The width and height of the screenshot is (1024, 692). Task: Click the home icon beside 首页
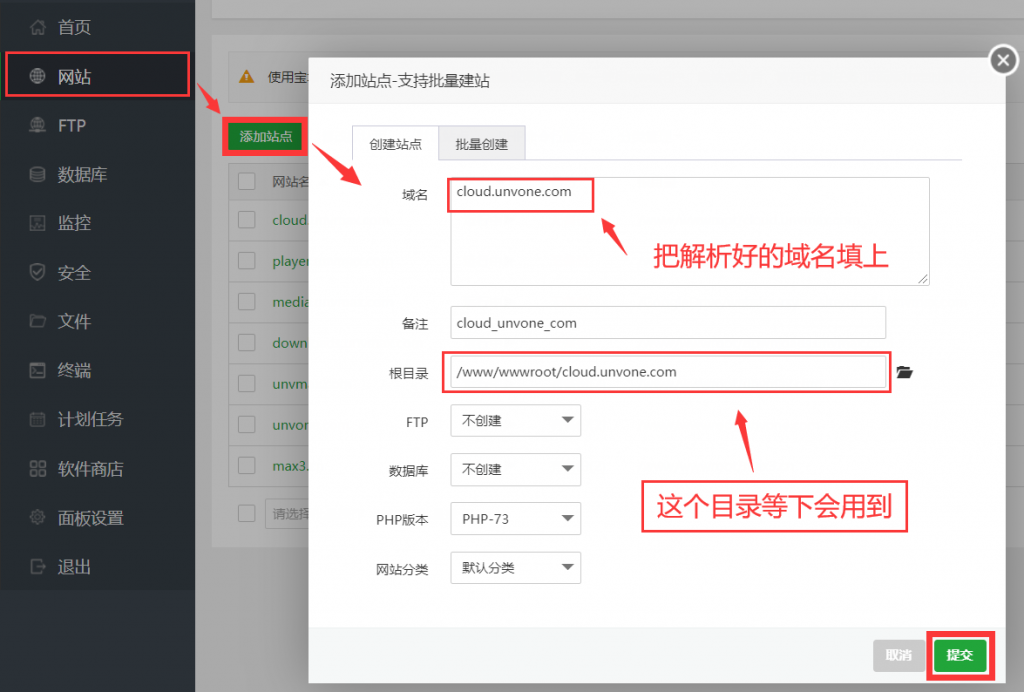pyautogui.click(x=38, y=27)
